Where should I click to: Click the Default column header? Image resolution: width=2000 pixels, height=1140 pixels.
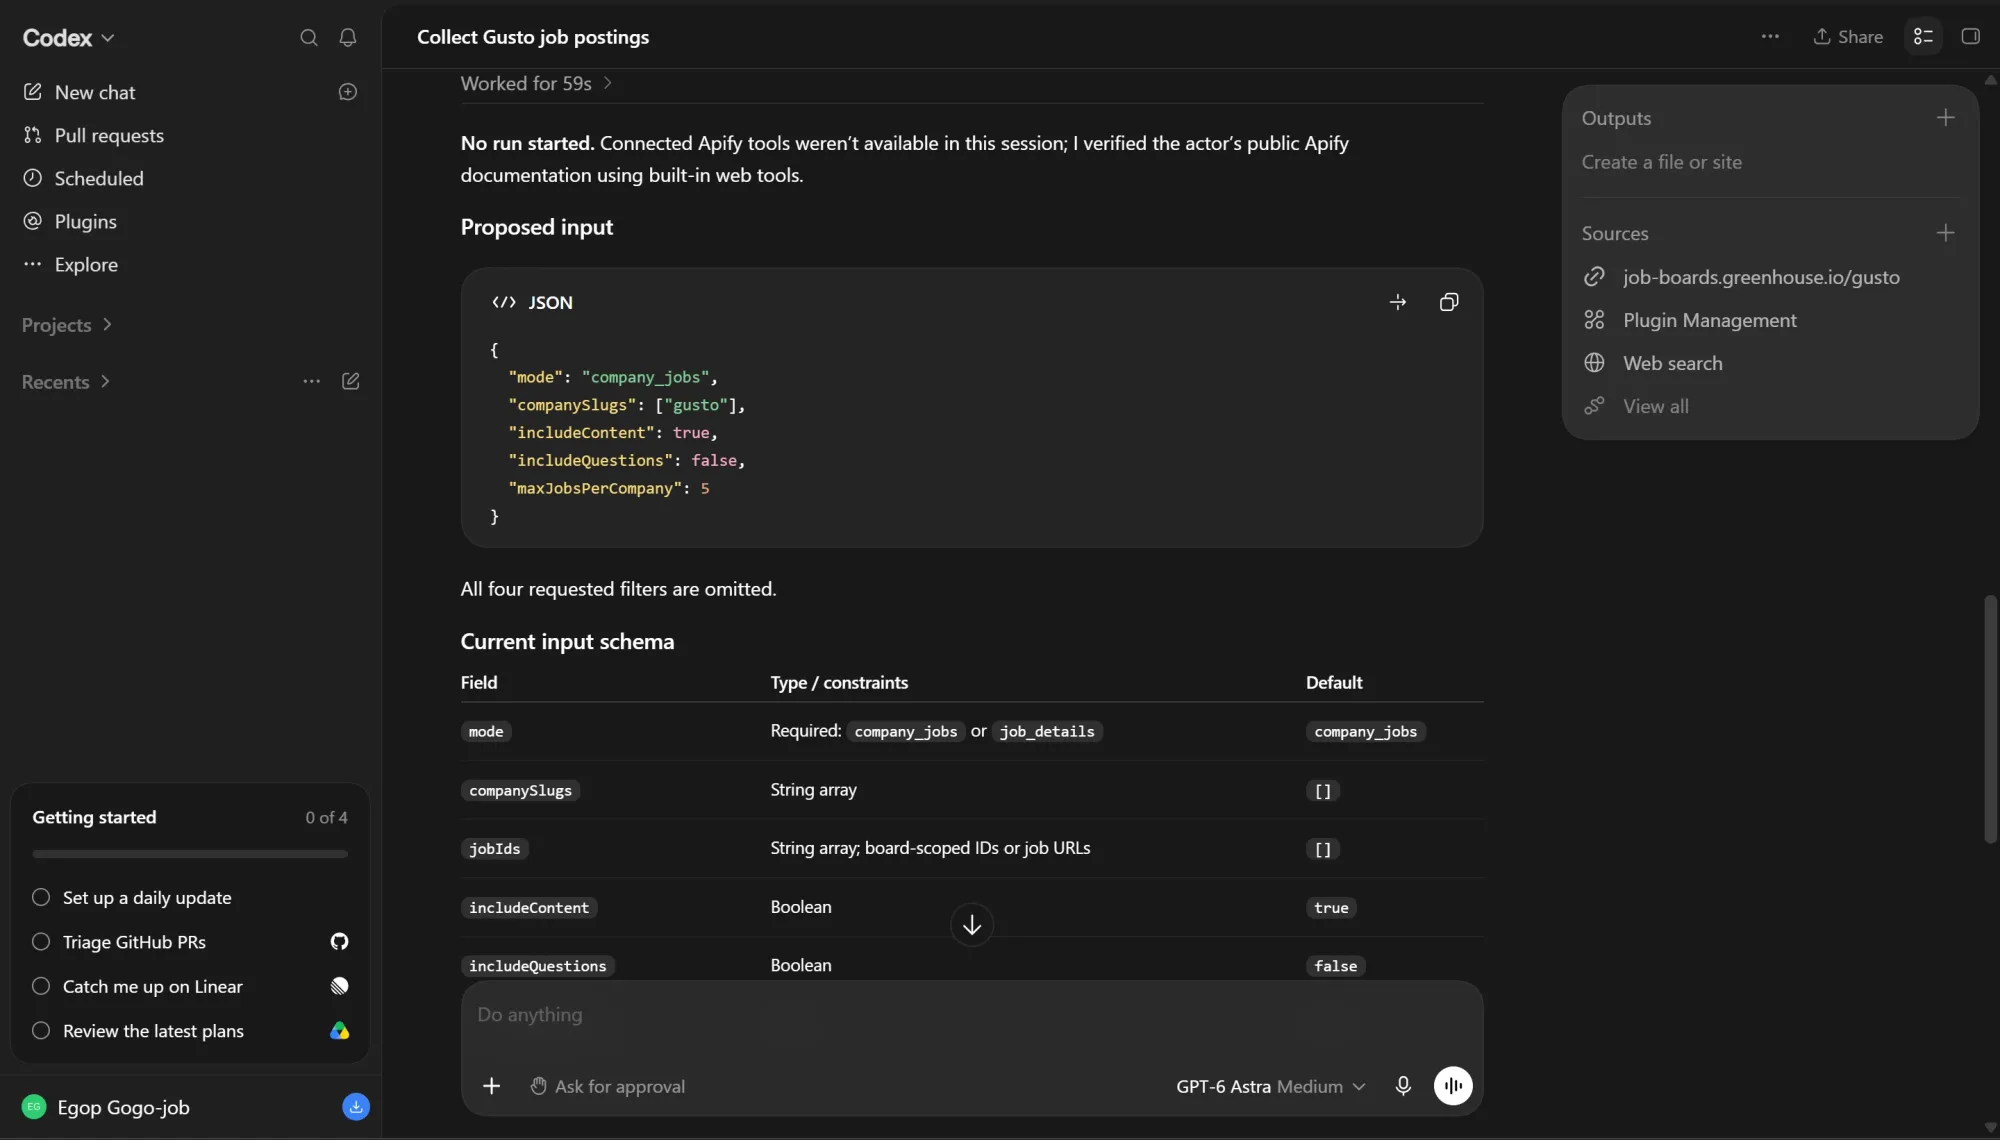click(x=1334, y=682)
